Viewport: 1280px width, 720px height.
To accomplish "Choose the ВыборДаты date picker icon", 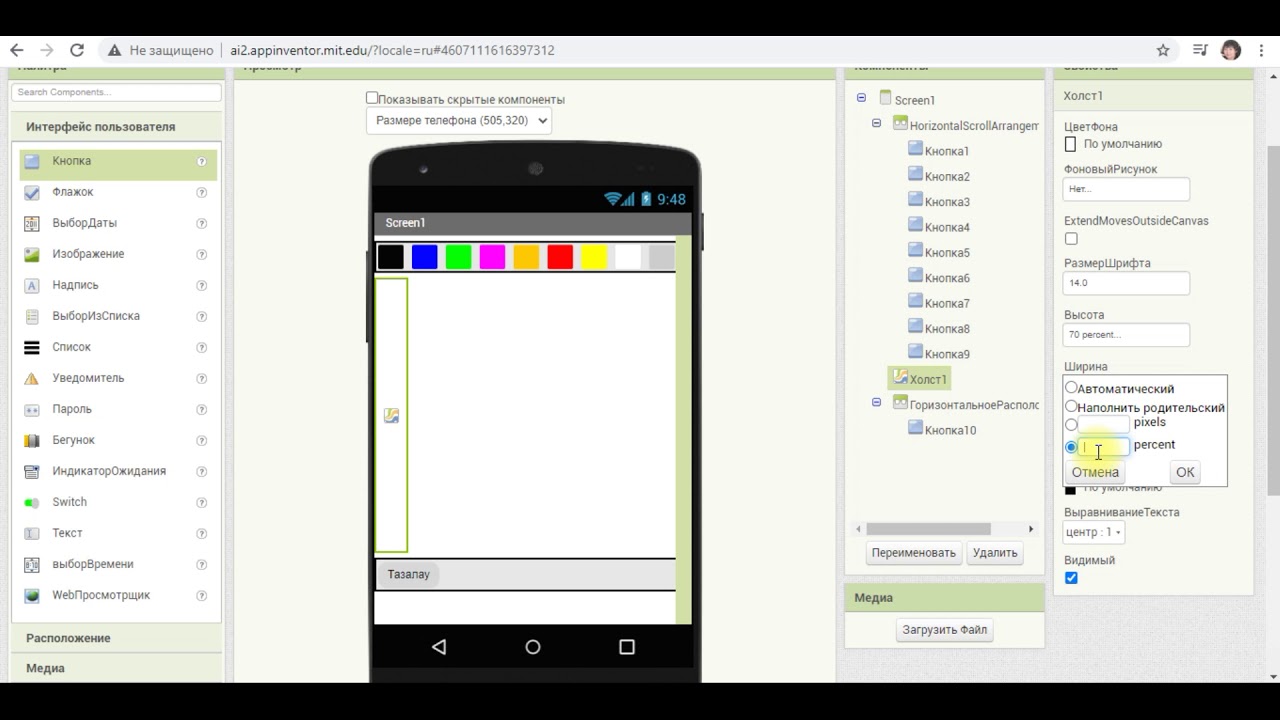I will (x=32, y=223).
